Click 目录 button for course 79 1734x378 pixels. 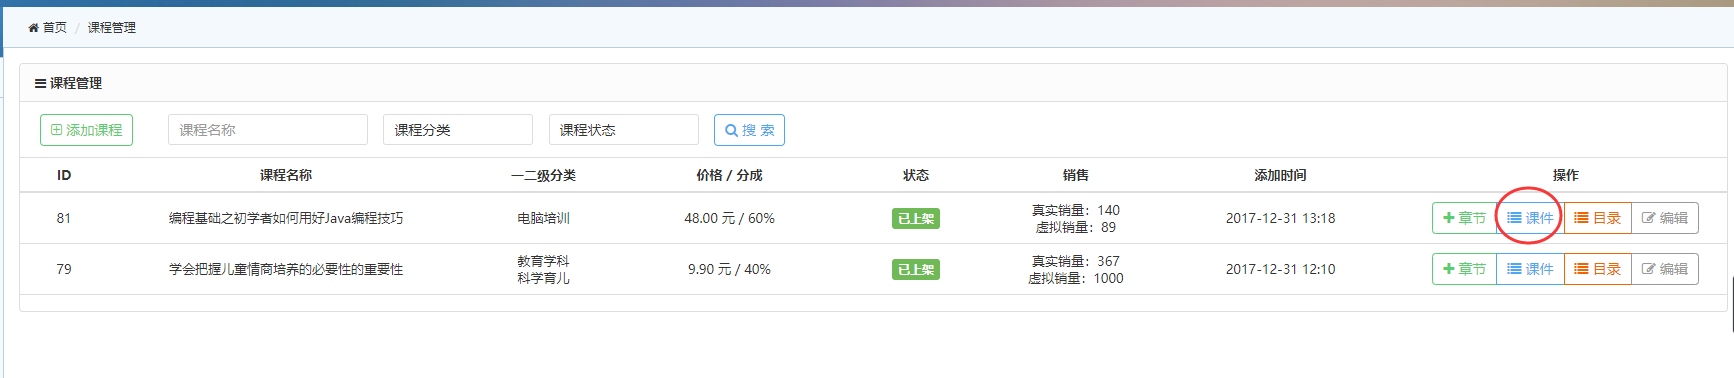pos(1597,269)
